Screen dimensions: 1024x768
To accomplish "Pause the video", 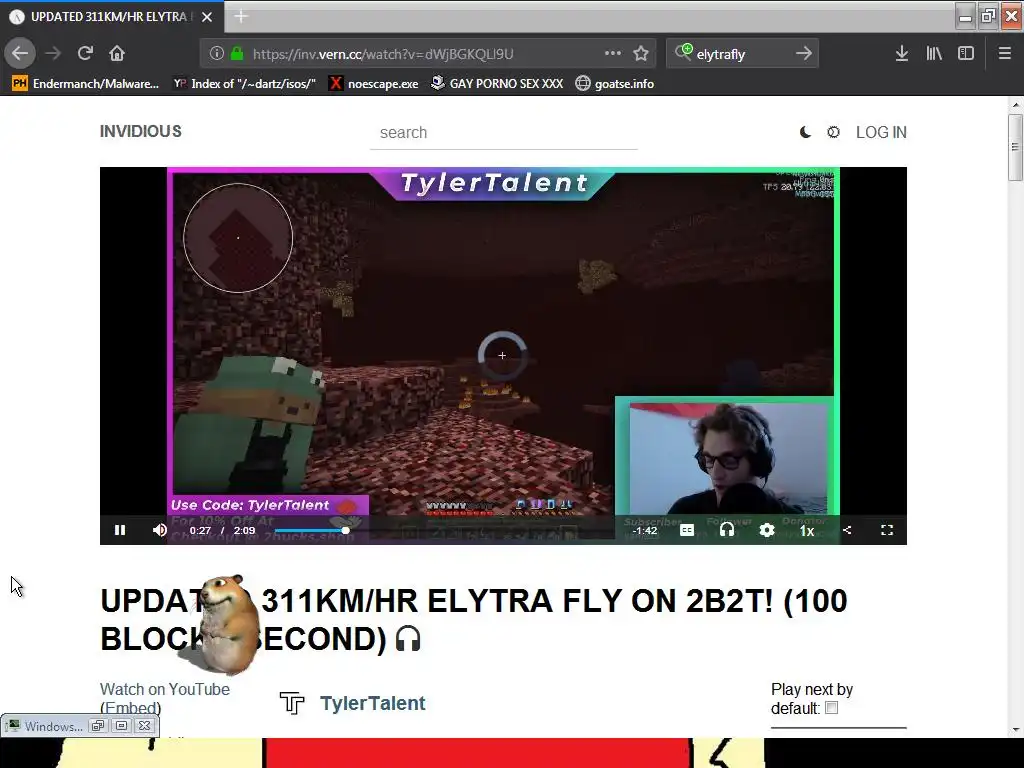I will pyautogui.click(x=120, y=530).
